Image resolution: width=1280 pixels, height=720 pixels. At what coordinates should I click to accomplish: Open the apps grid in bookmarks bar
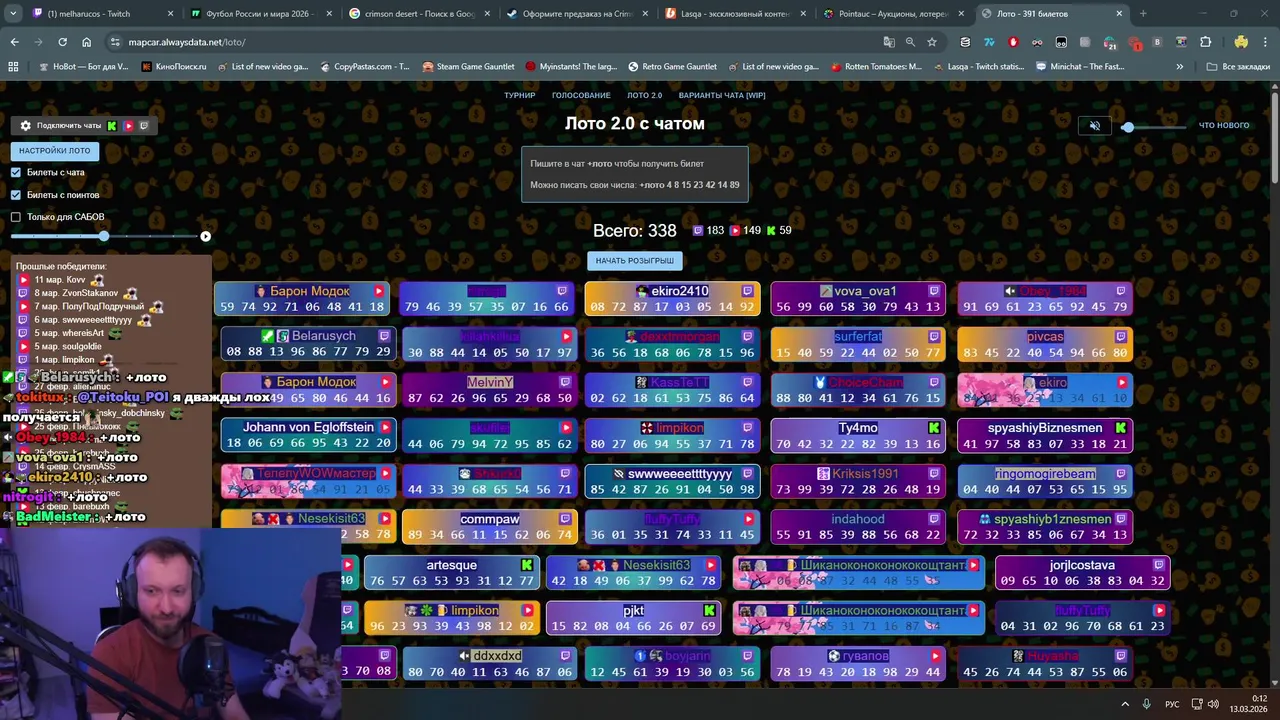(x=13, y=66)
